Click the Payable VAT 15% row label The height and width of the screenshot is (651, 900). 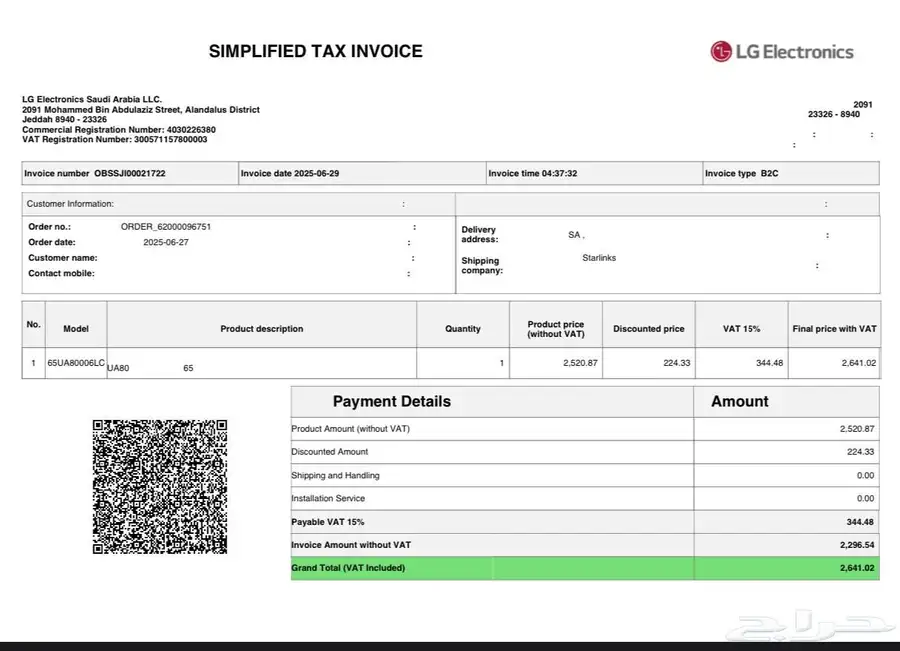tap(328, 522)
